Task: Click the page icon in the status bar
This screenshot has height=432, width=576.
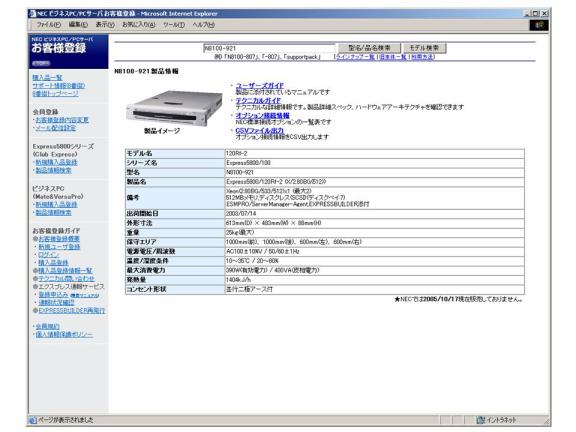Action: pyautogui.click(x=33, y=420)
